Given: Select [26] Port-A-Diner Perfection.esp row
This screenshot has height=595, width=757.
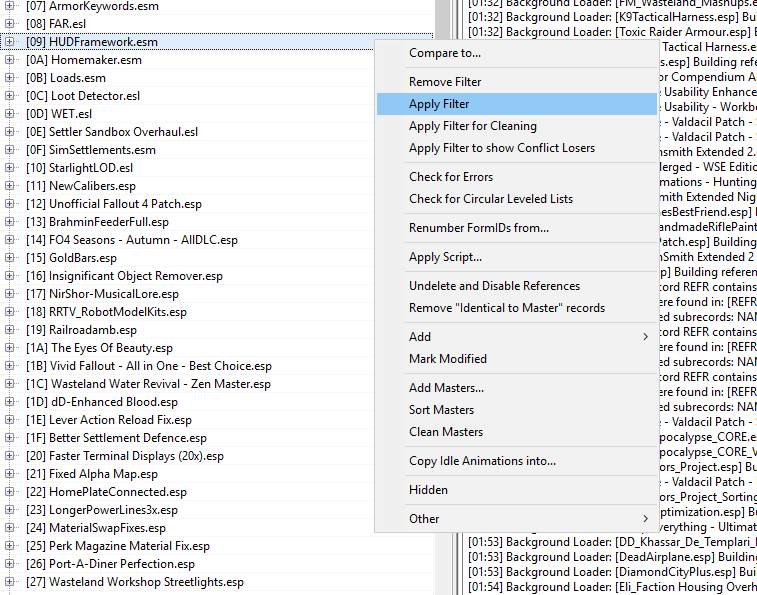Looking at the screenshot, I should [110, 564].
